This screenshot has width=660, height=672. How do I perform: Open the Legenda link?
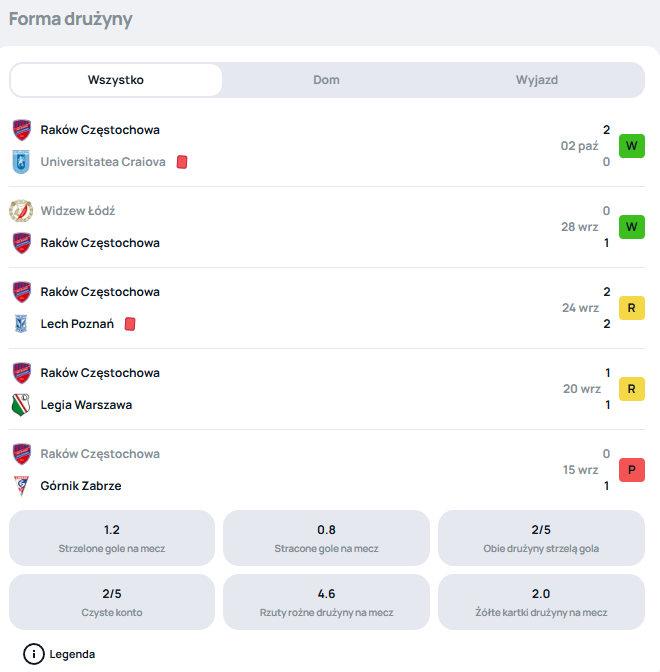[x=72, y=654]
